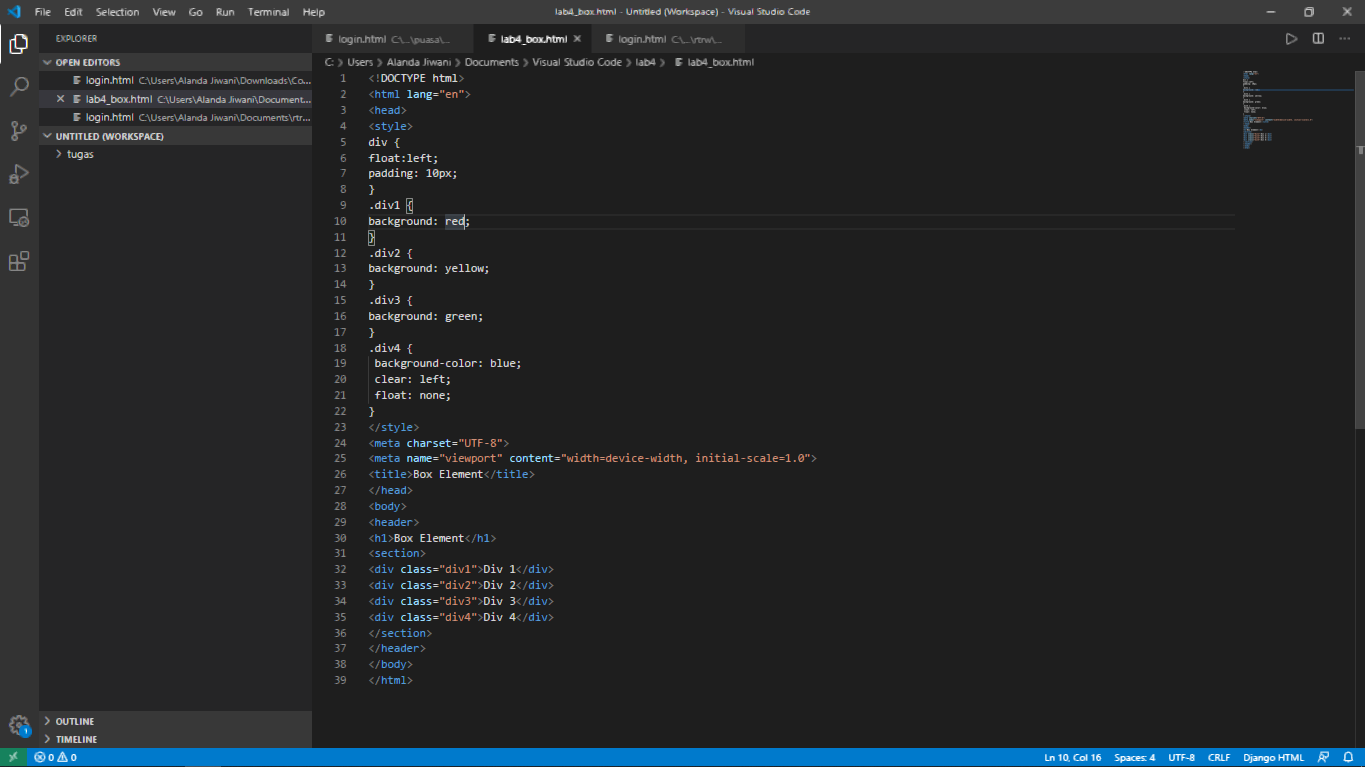Change the CRLF end of line sequence
1365x767 pixels.
[1219, 757]
